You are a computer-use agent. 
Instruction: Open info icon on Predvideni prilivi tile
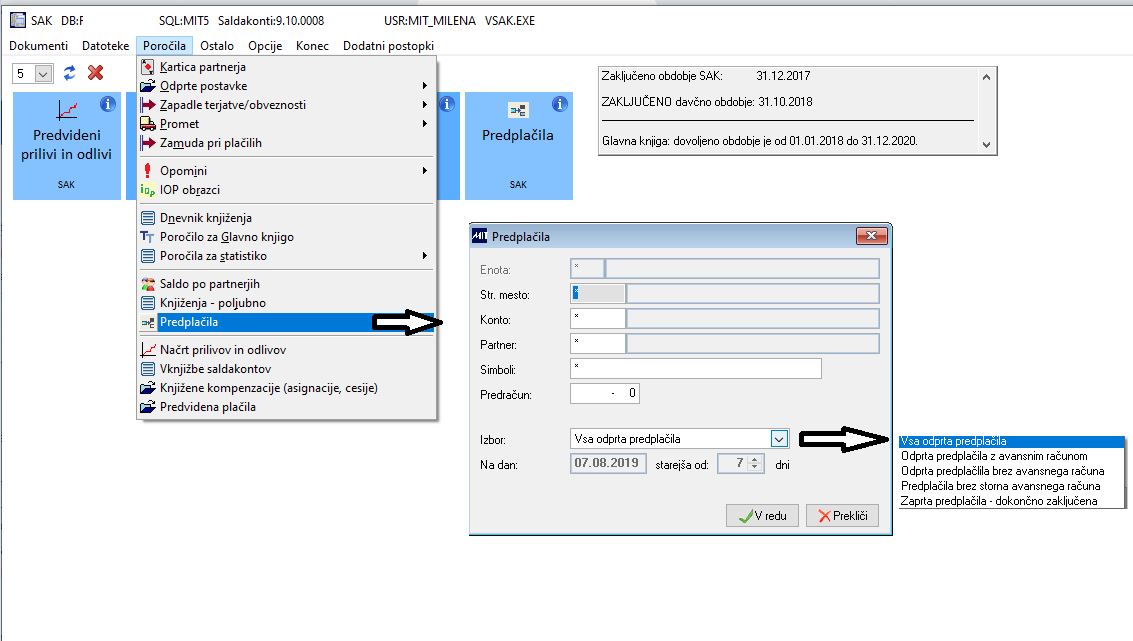(x=108, y=104)
